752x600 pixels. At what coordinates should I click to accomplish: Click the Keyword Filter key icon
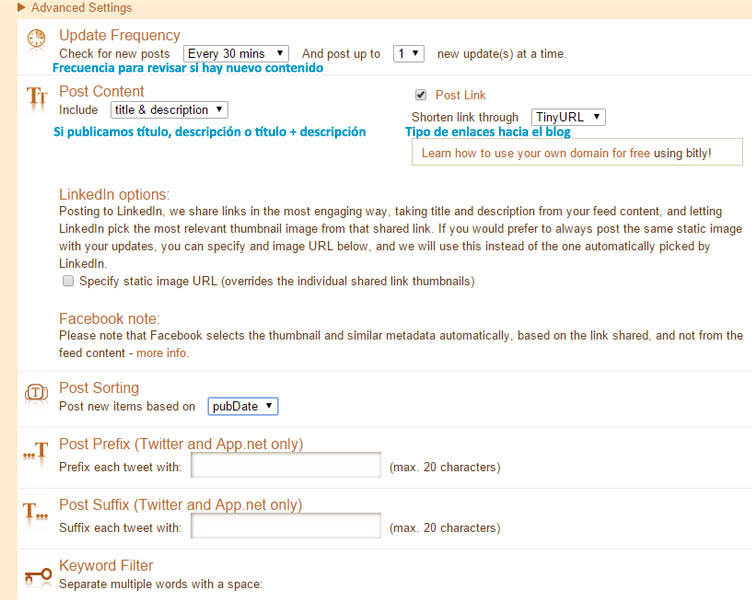click(x=36, y=575)
